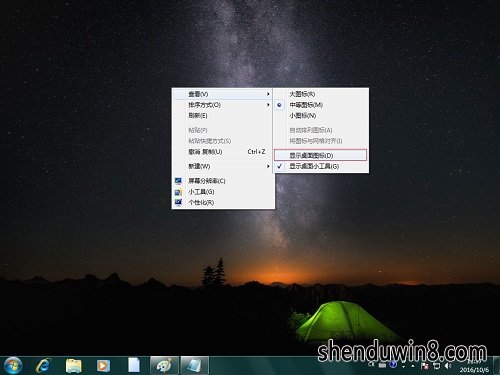Click 刷新(E) refresh in the context menu

[223, 115]
